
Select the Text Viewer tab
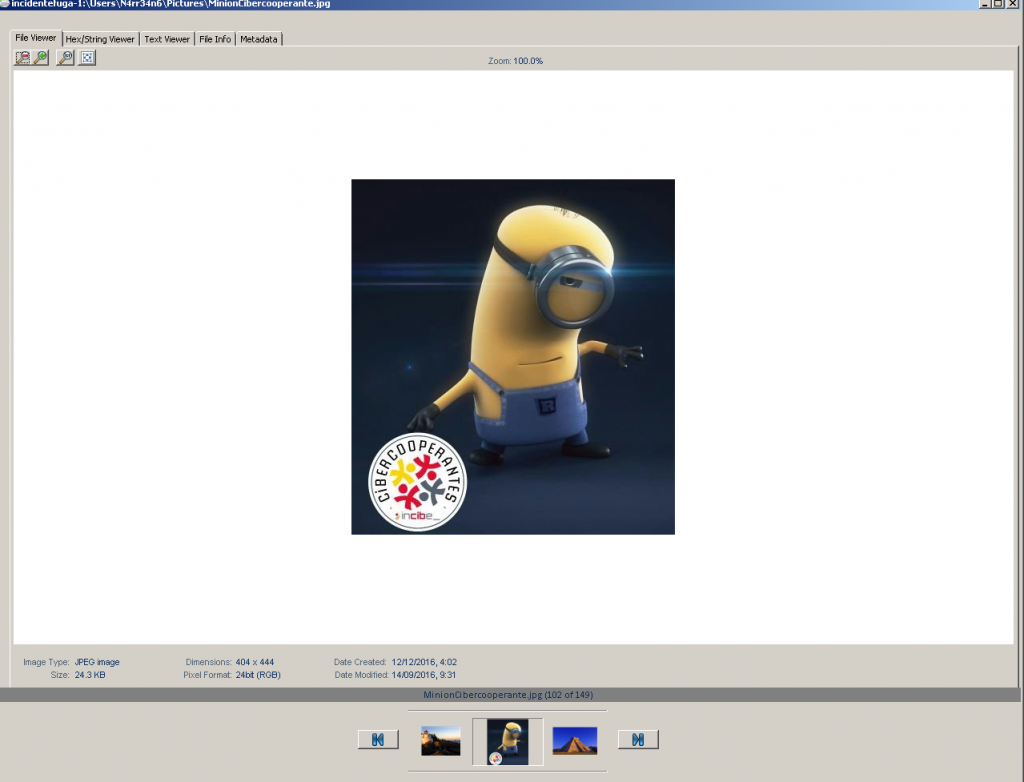(166, 39)
